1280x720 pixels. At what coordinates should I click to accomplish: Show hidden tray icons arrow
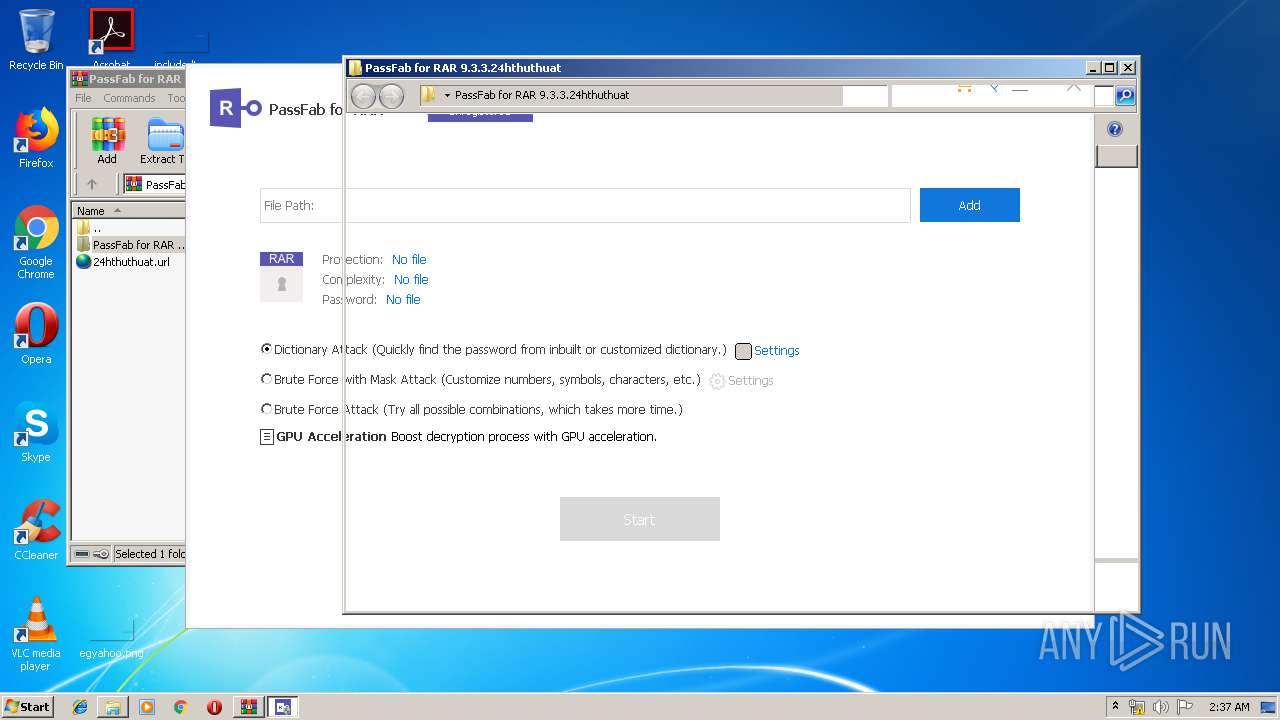coord(1115,707)
